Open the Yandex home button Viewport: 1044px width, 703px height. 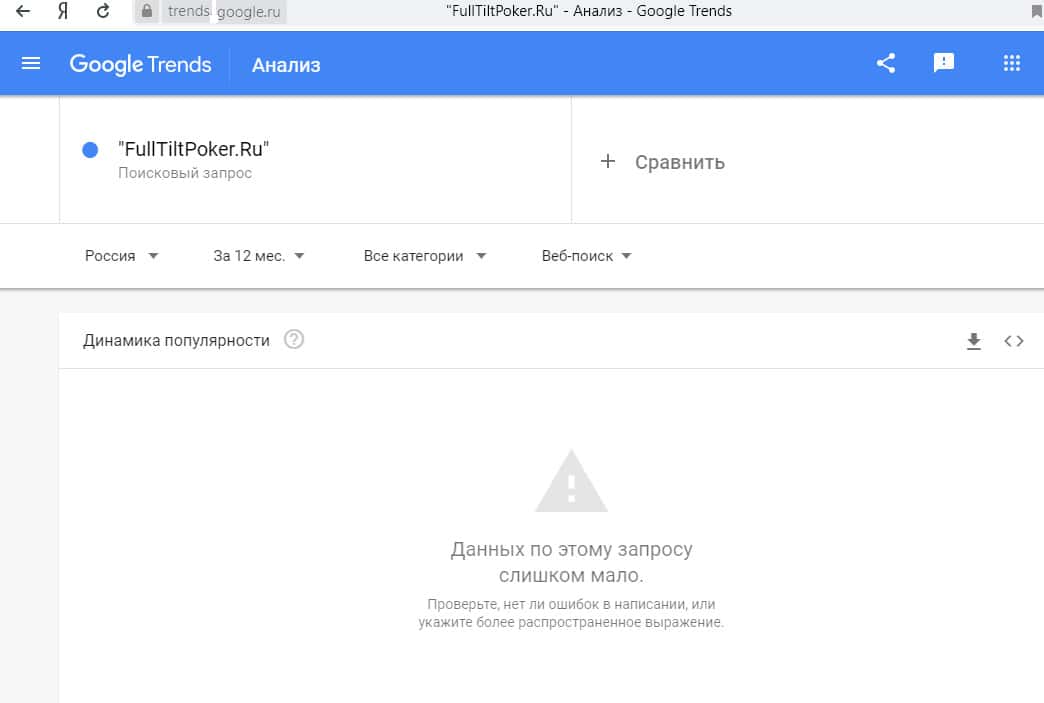[x=63, y=11]
